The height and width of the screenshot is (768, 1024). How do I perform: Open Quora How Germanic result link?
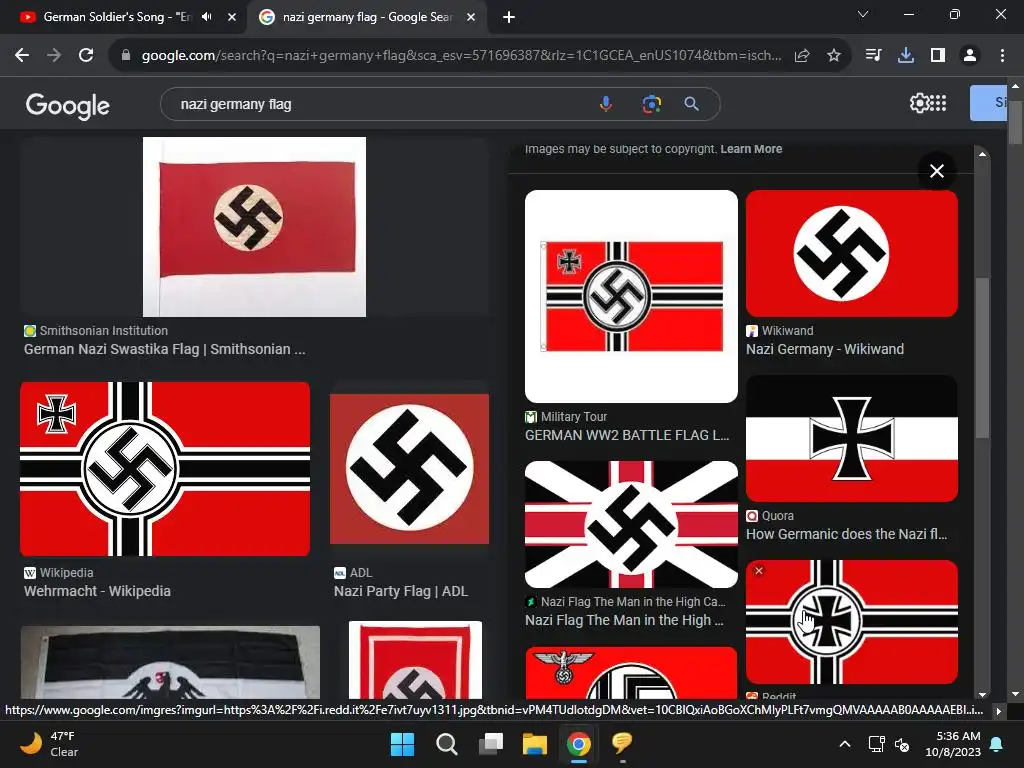846,534
